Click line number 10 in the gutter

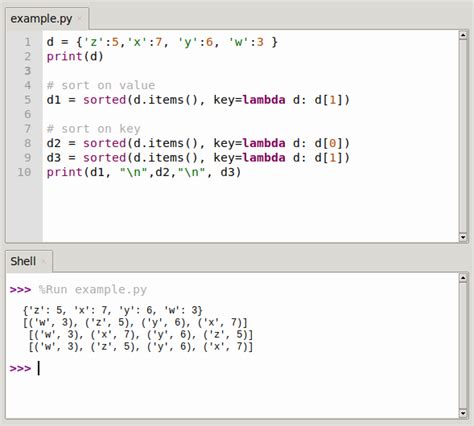coord(24,172)
